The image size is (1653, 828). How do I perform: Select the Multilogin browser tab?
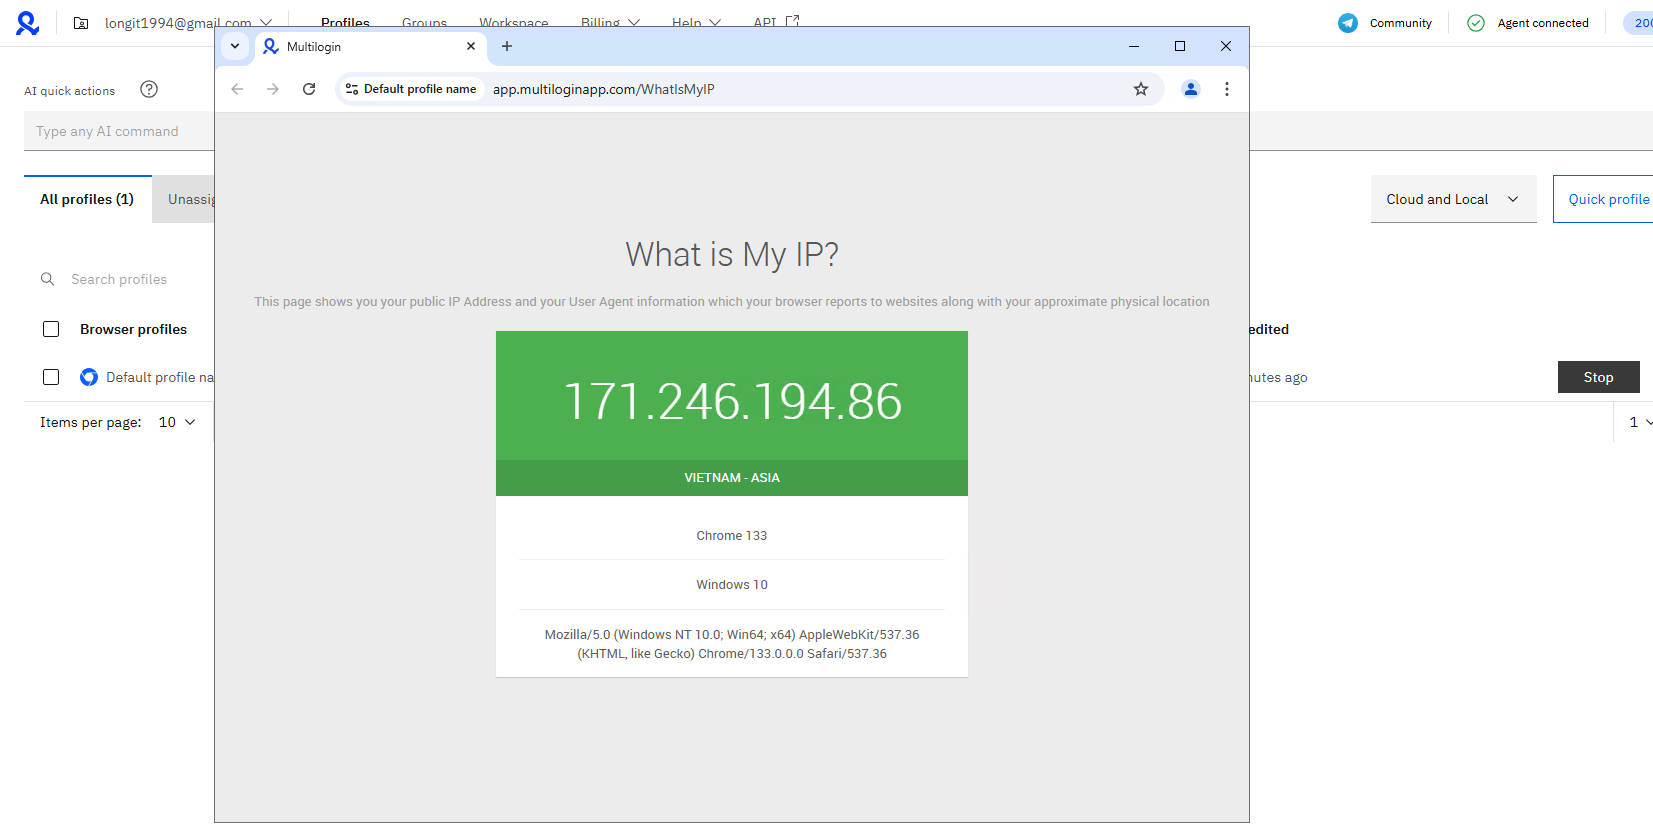(x=371, y=46)
